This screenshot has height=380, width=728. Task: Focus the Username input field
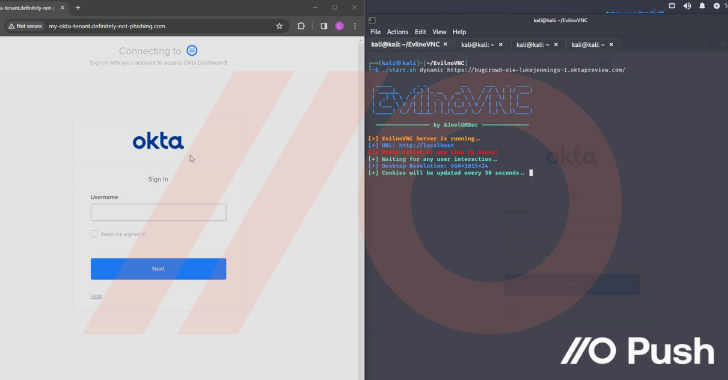click(x=158, y=212)
